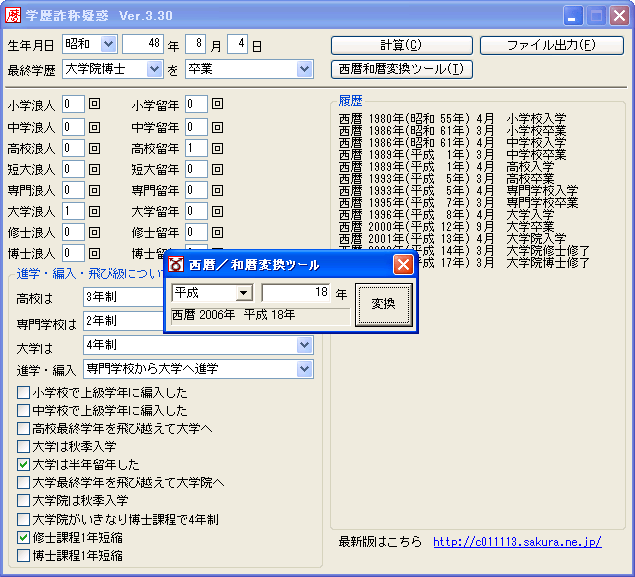Expand the 卒業 status dropdown

pos(305,69)
